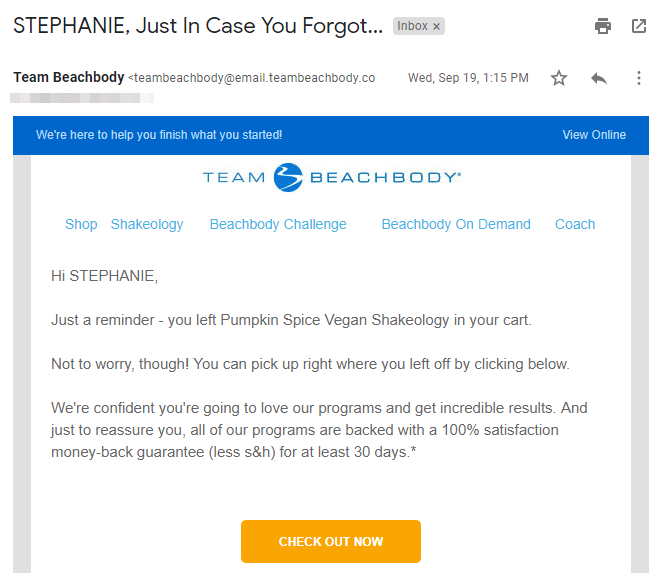The image size is (661, 573).
Task: Click the print all icon
Action: (x=603, y=27)
